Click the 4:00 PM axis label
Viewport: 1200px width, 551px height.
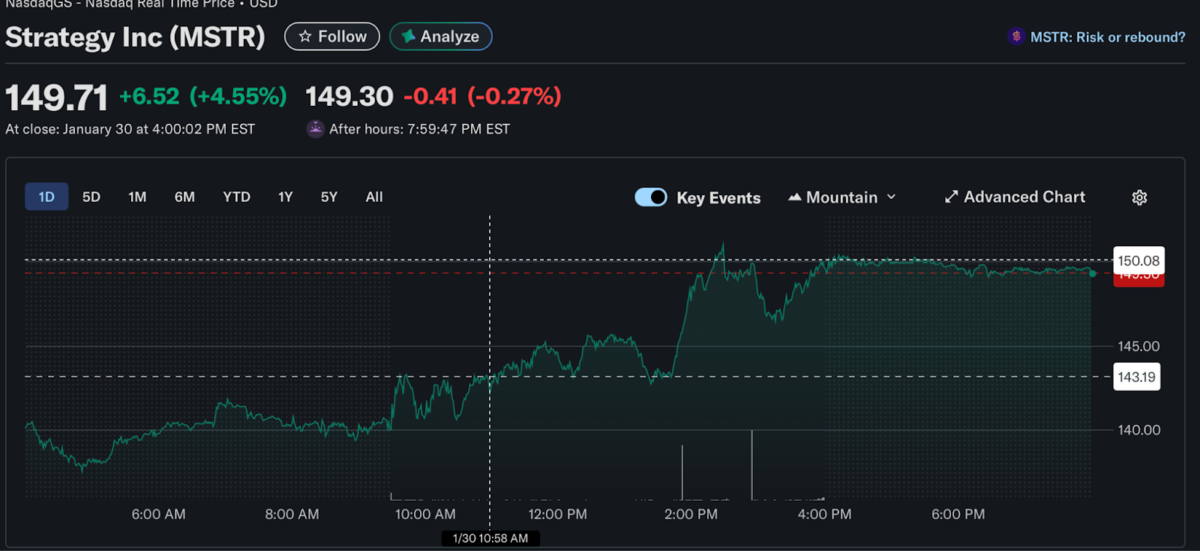click(x=826, y=514)
